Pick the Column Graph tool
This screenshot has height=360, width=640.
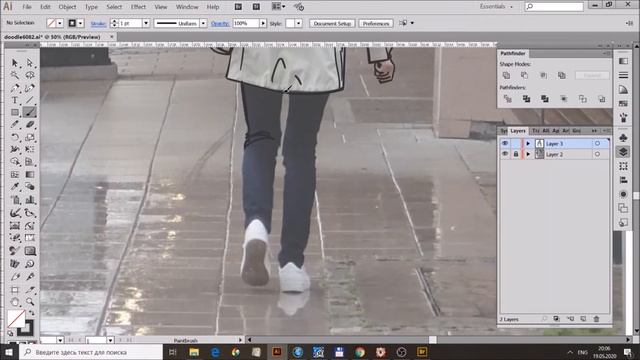click(30, 200)
